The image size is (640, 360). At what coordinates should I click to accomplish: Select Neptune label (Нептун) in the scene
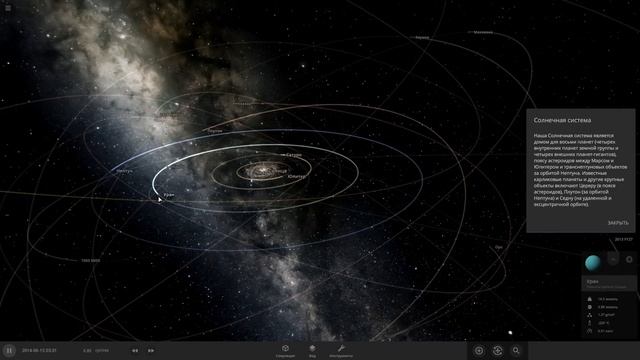[x=124, y=171]
